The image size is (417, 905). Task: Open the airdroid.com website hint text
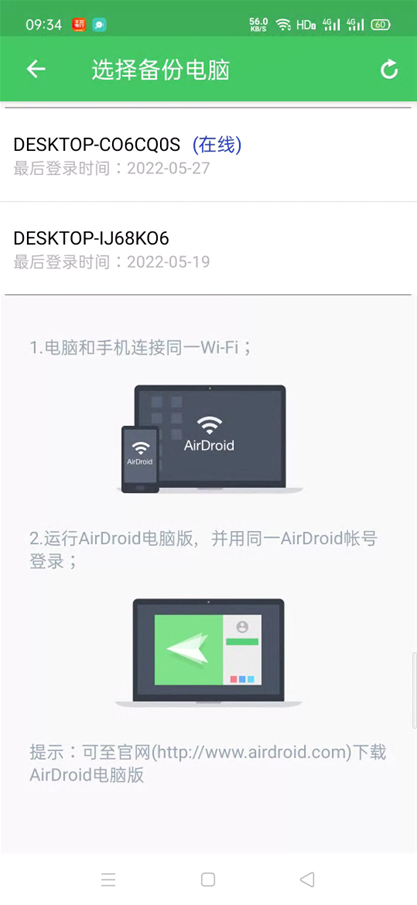[x=208, y=763]
